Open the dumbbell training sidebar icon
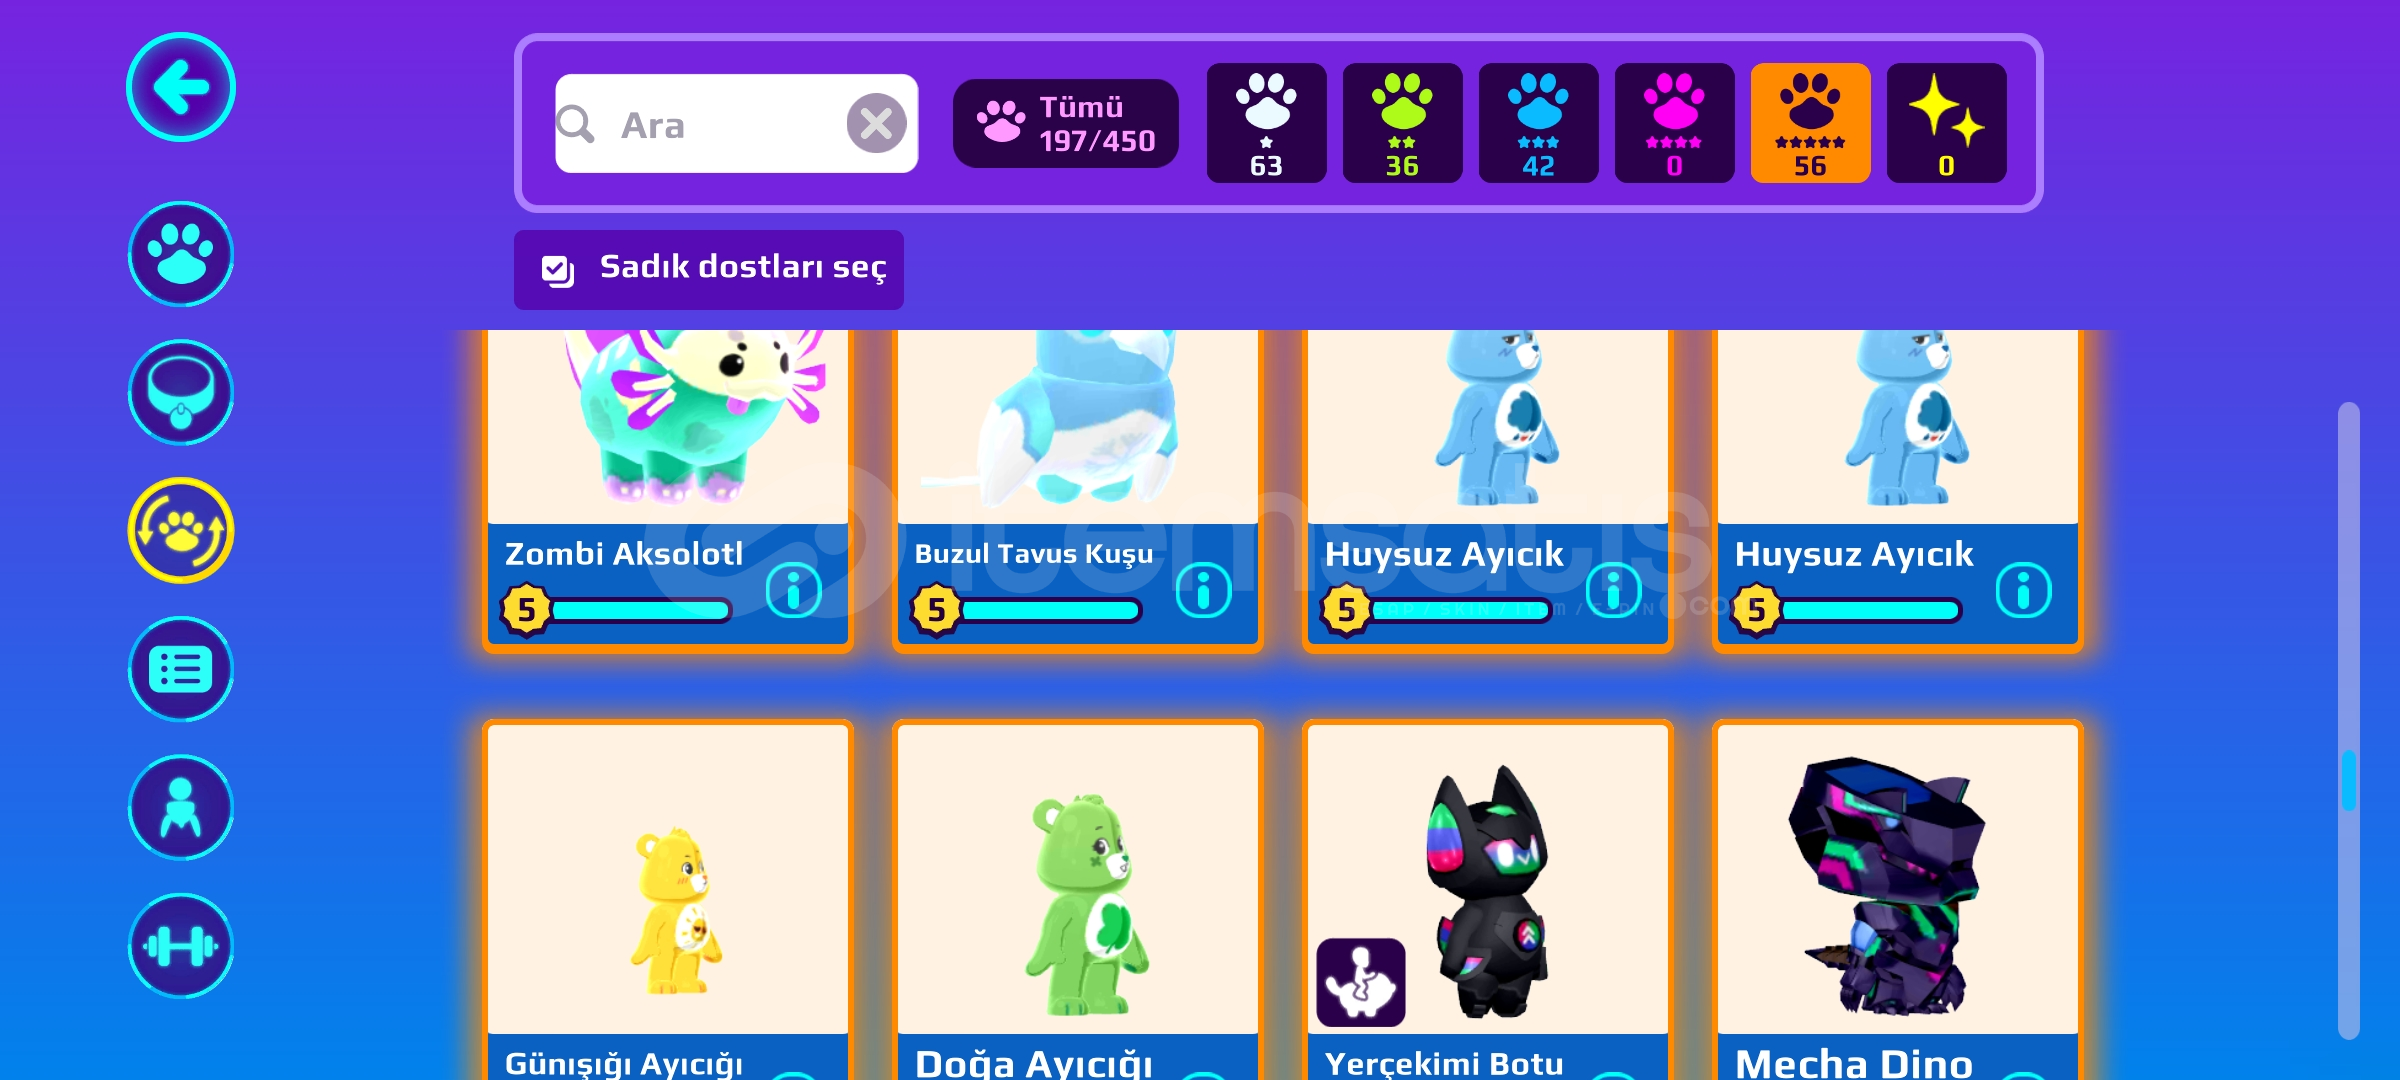The image size is (2400, 1080). click(181, 946)
